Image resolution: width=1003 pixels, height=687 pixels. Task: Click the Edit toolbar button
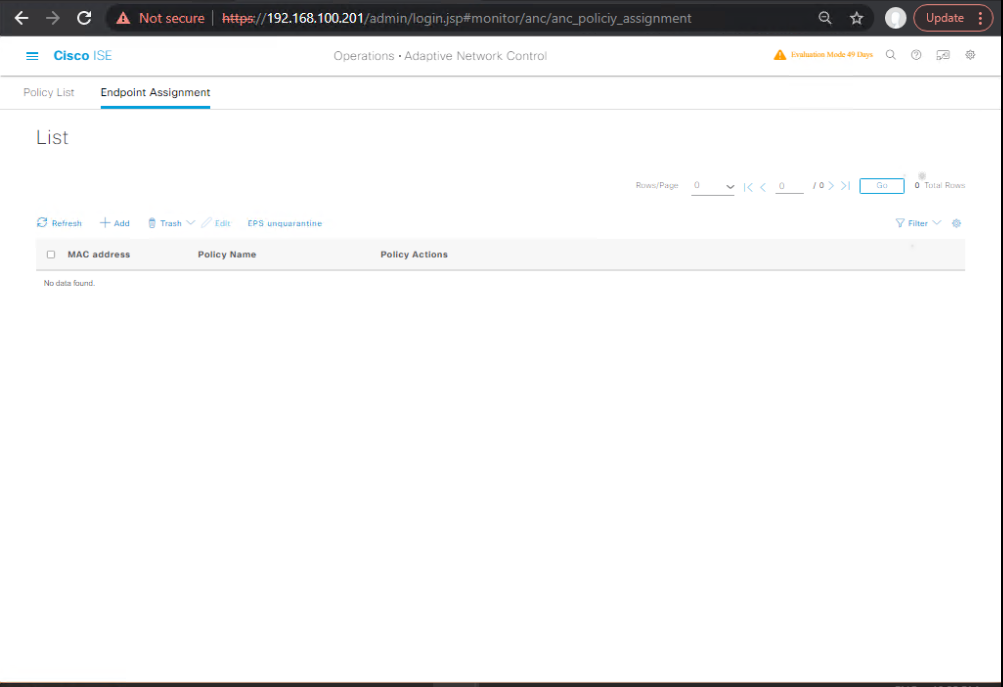216,223
